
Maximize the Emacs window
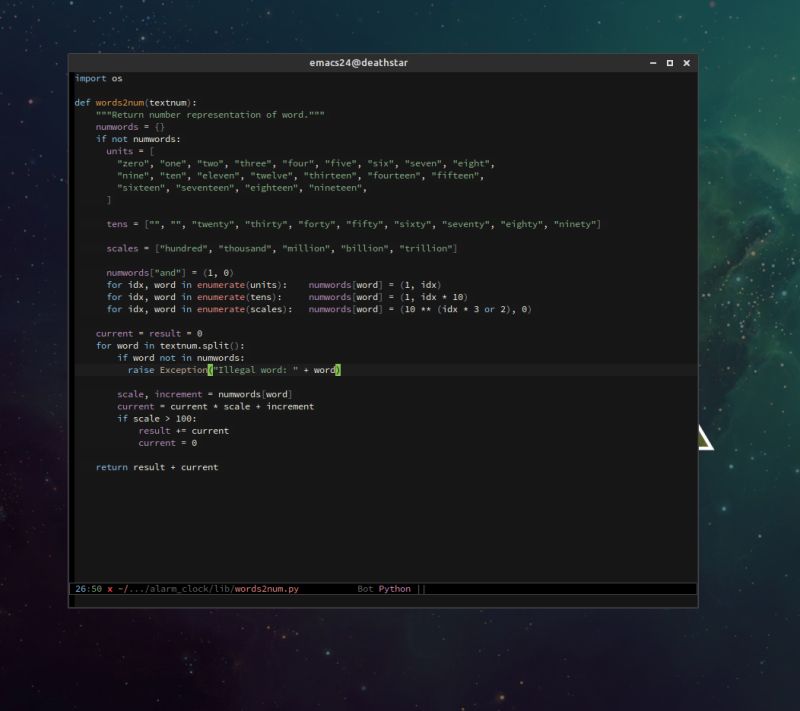[670, 63]
